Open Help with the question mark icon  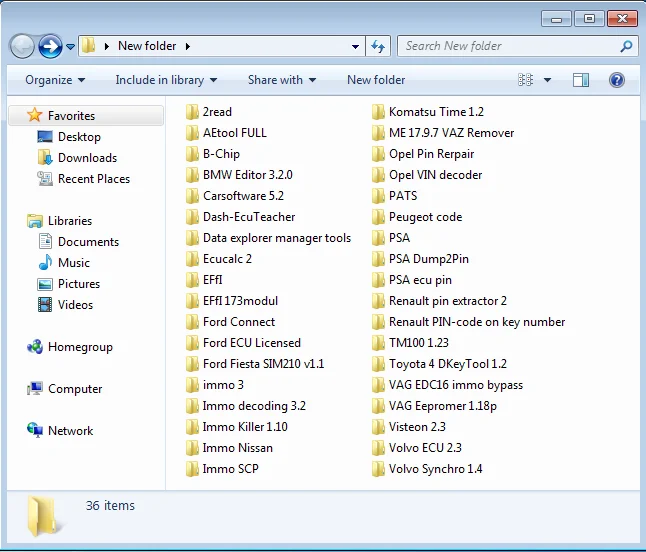[x=616, y=80]
